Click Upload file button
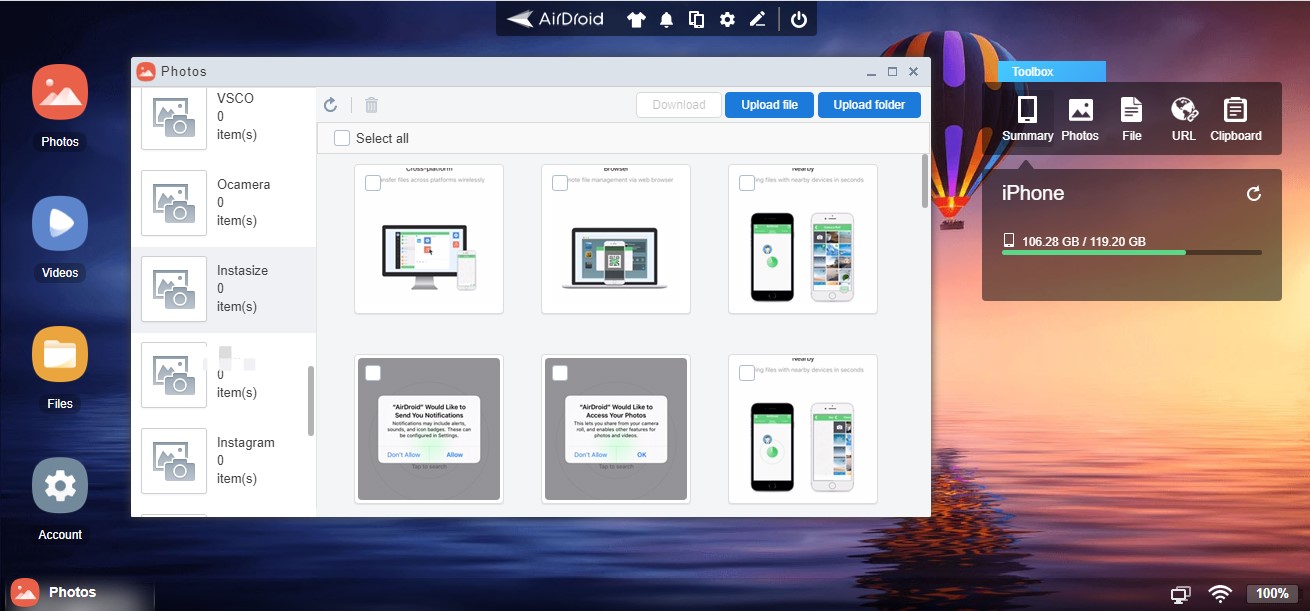1310x611 pixels. [x=769, y=105]
